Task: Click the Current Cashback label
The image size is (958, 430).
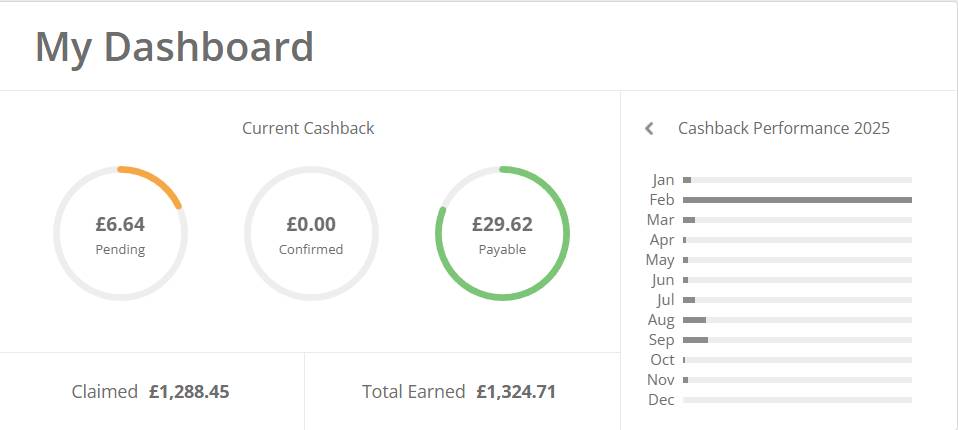Action: pyautogui.click(x=308, y=128)
